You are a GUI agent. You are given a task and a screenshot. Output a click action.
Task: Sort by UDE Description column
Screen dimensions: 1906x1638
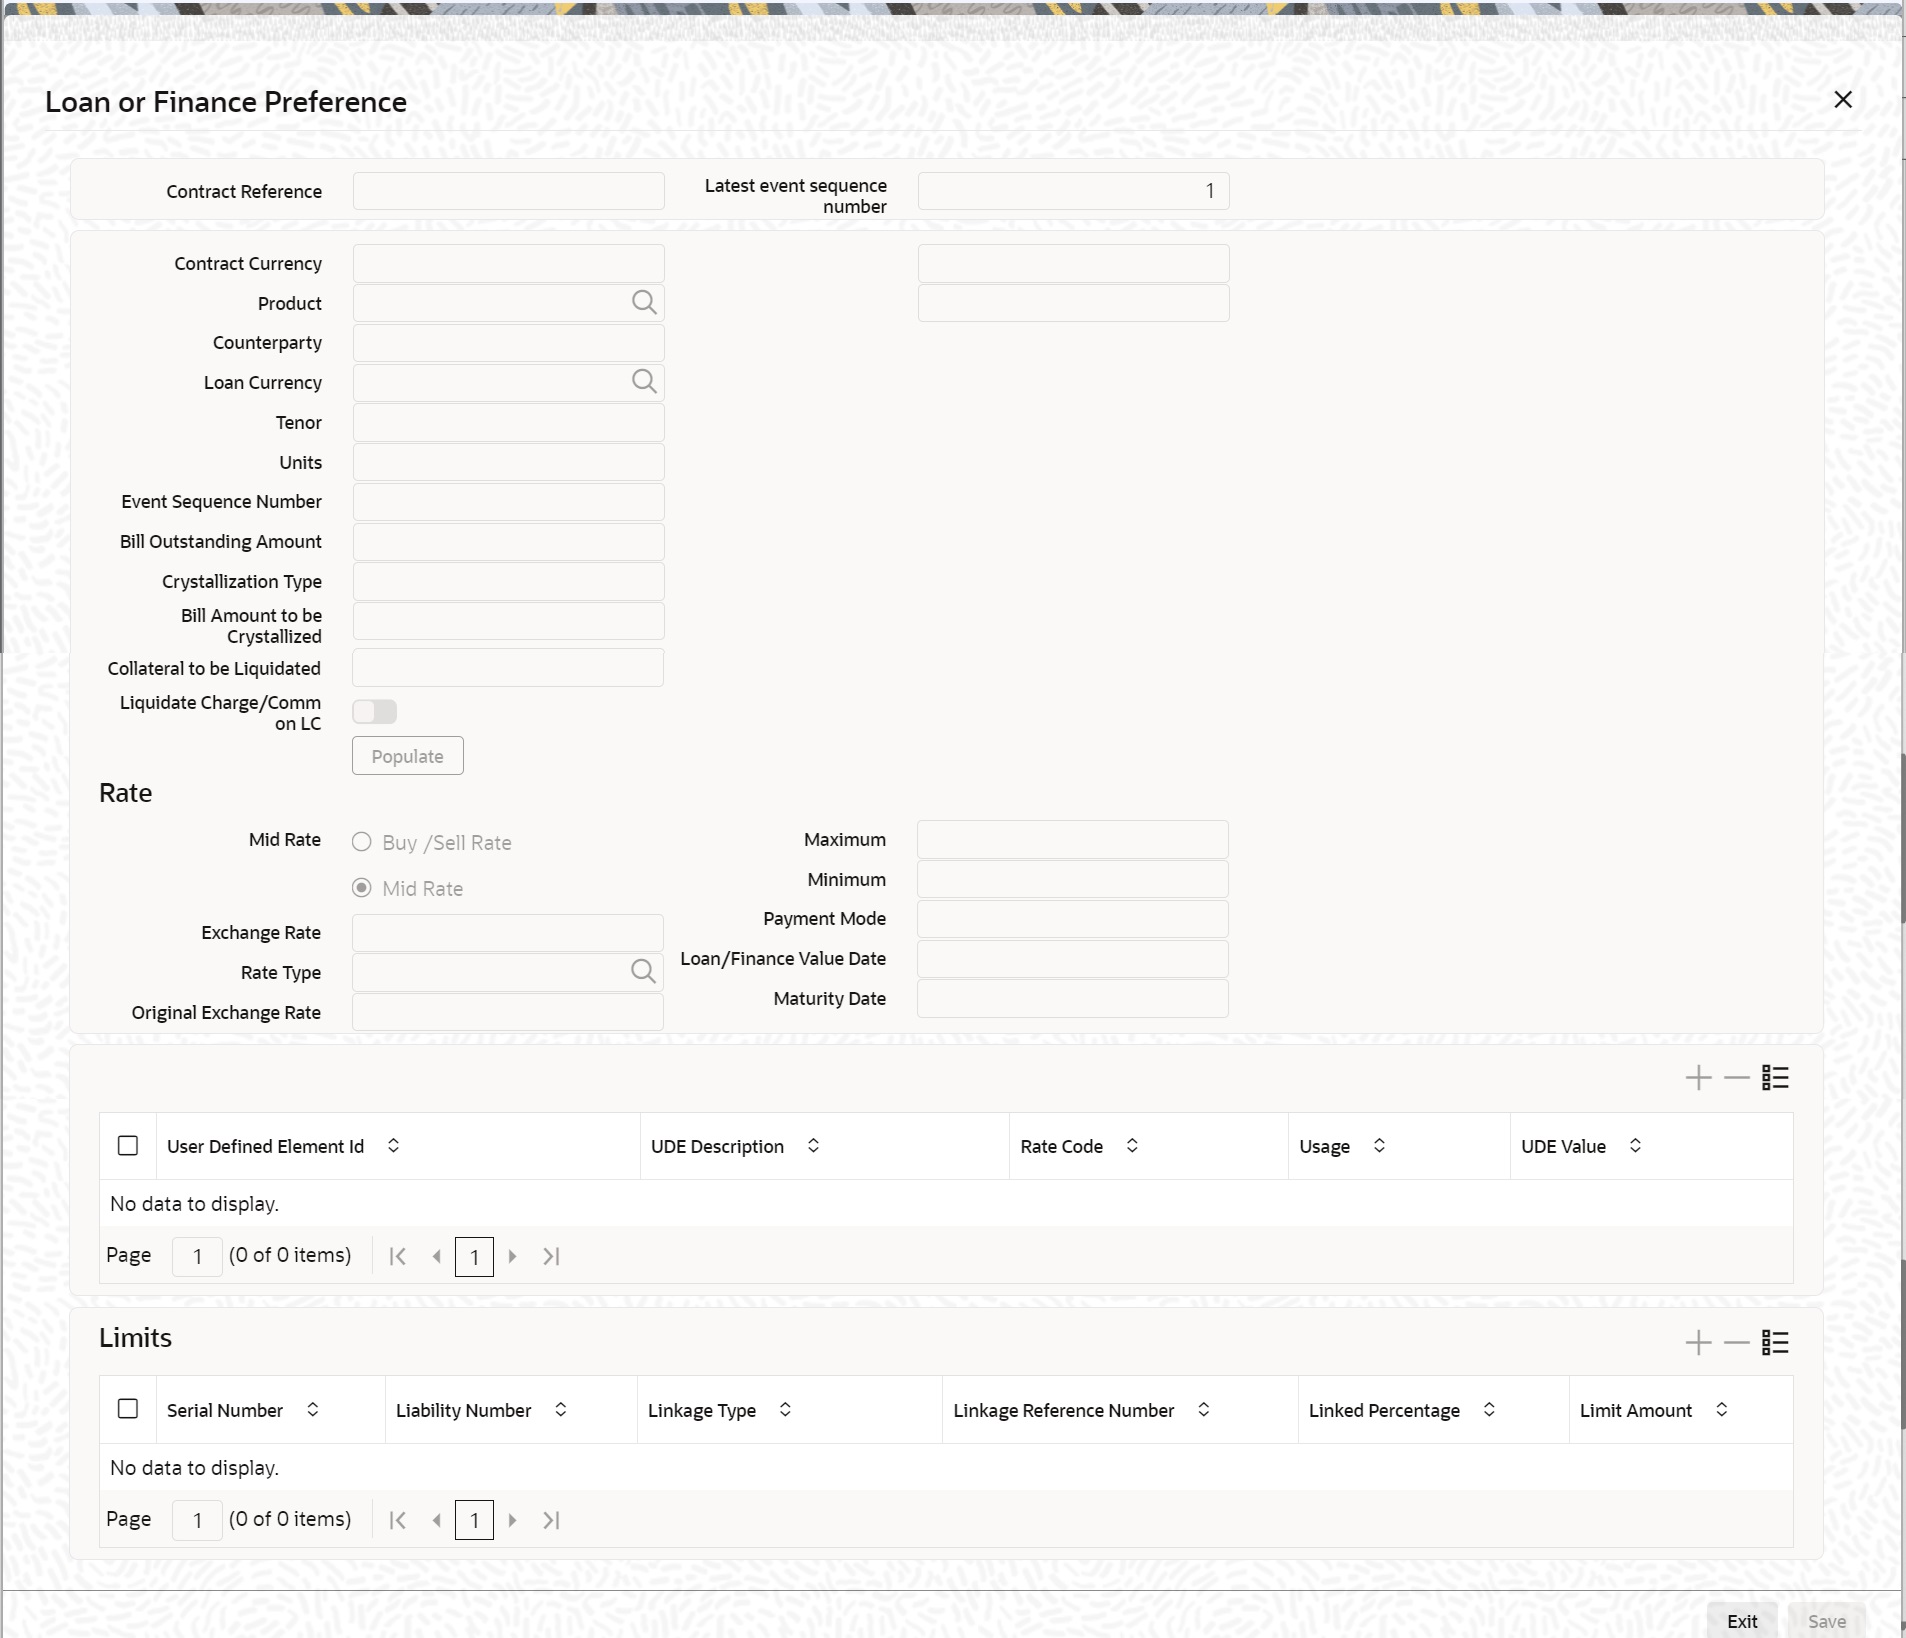tap(813, 1145)
